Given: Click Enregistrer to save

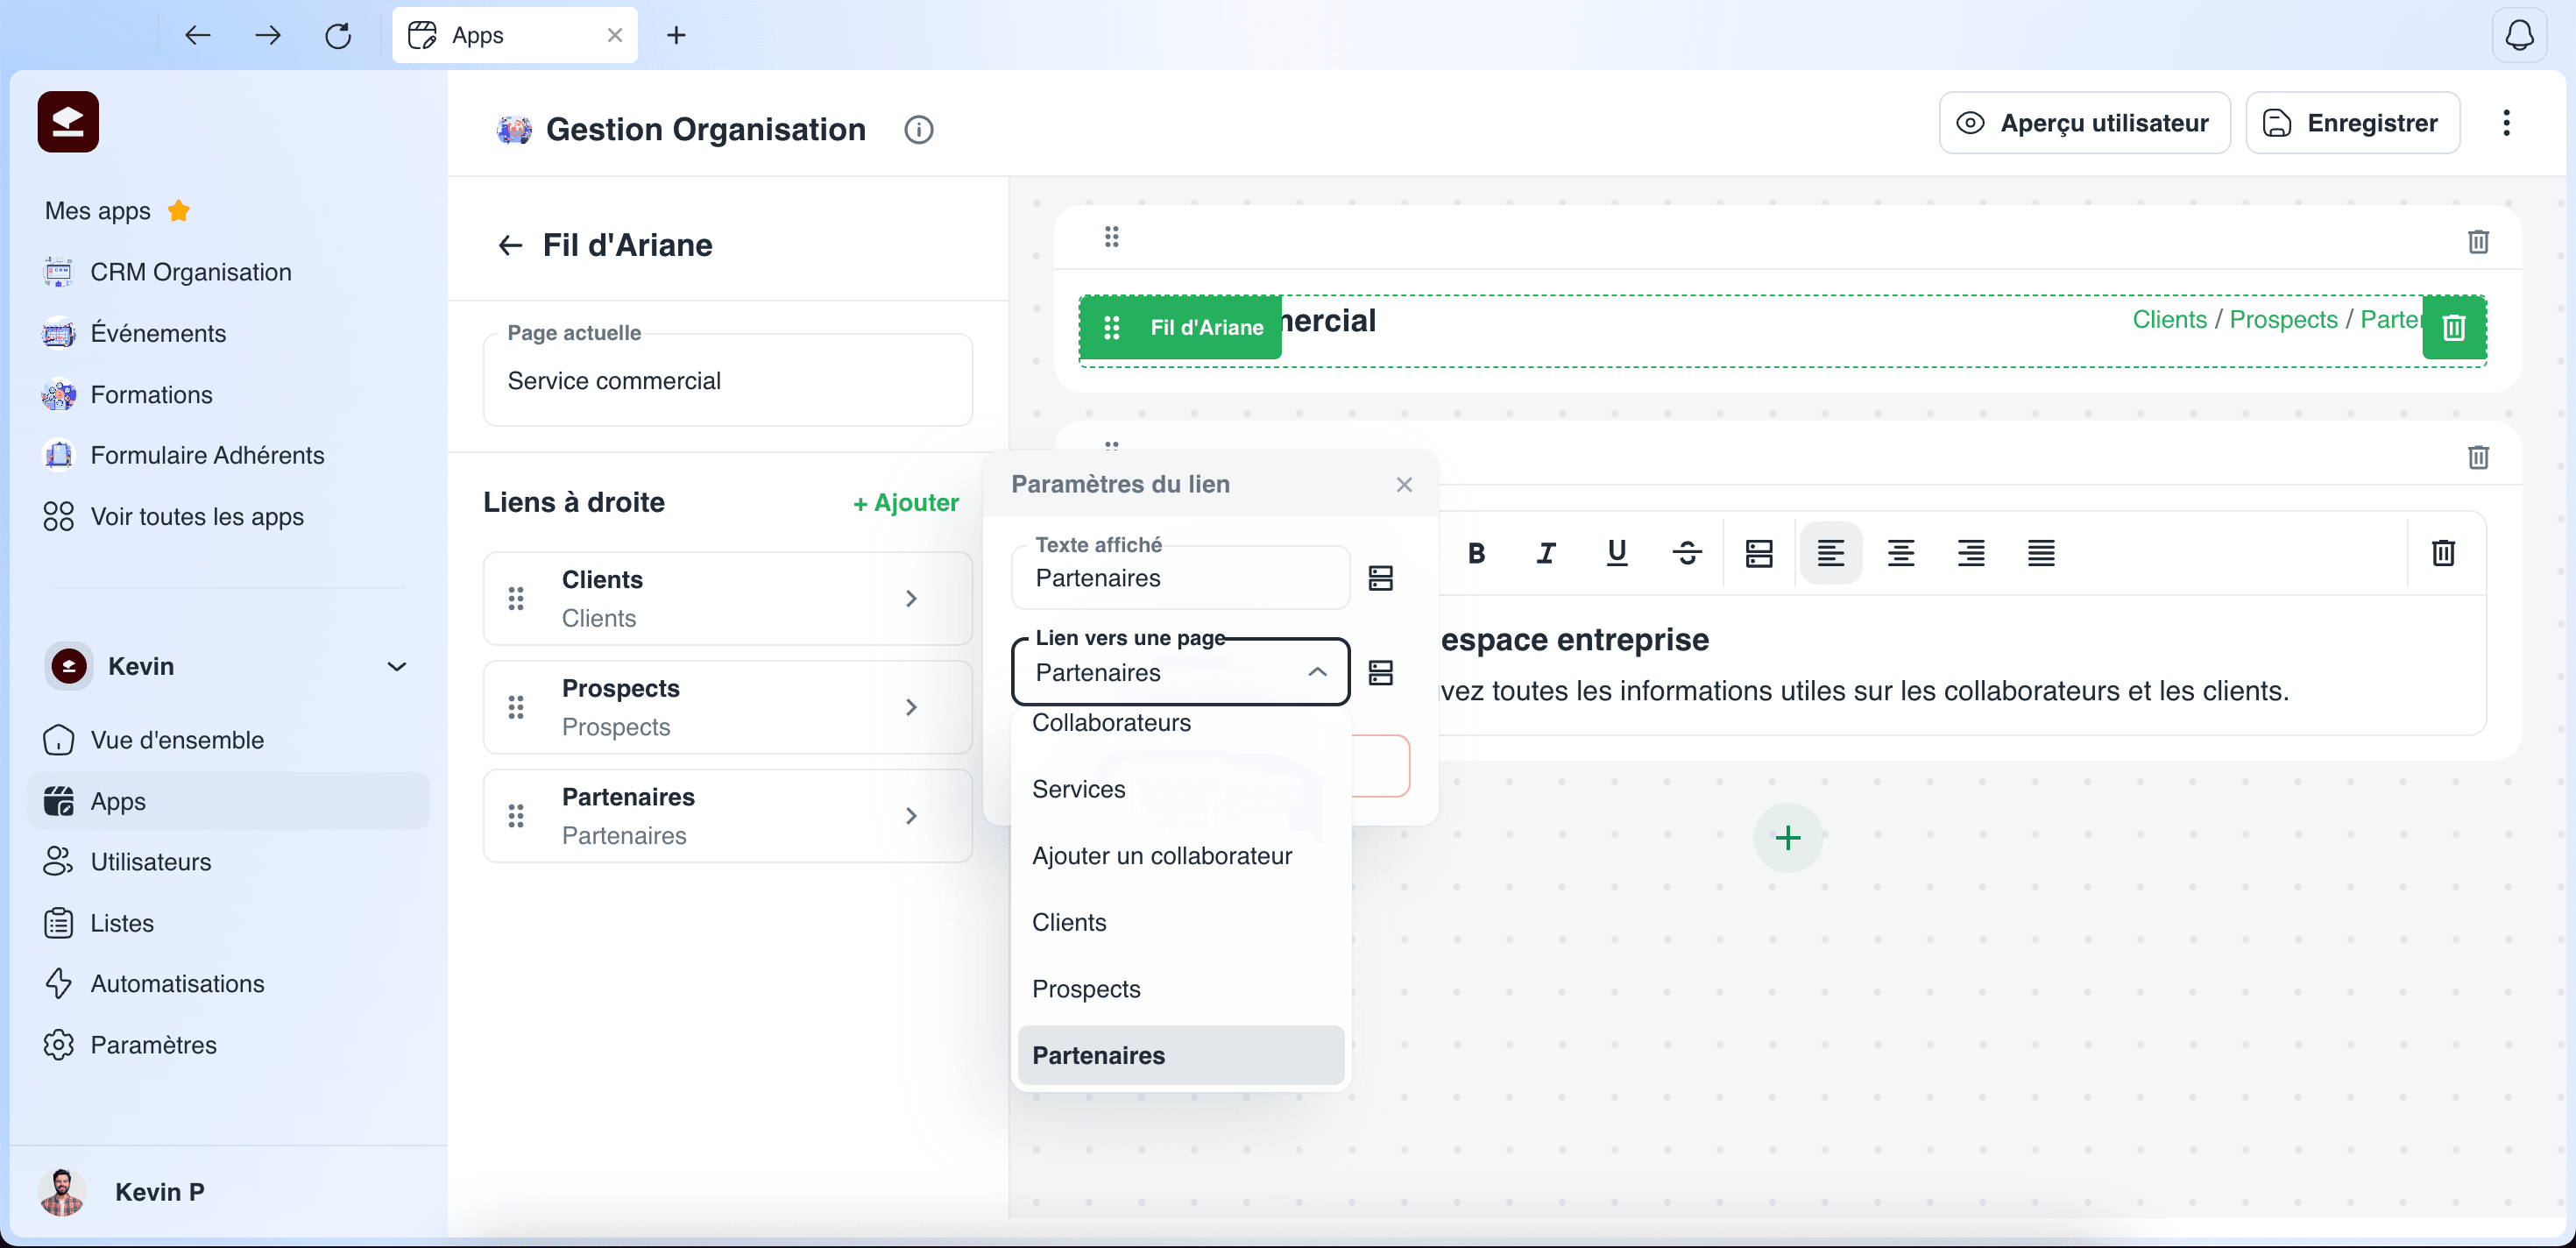Looking at the screenshot, I should click(2352, 123).
